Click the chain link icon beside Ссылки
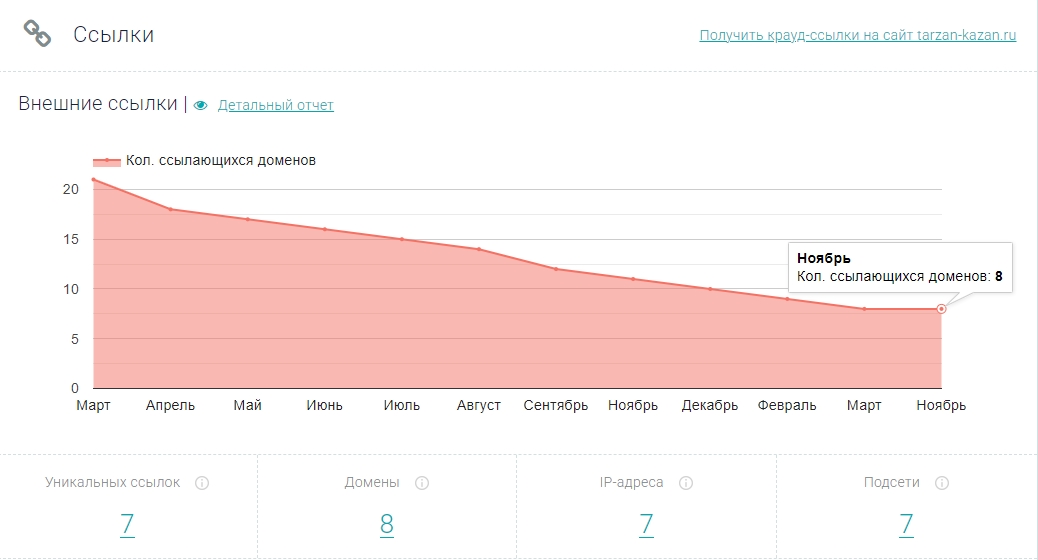Screen dimensions: 1038x560 coord(37,34)
